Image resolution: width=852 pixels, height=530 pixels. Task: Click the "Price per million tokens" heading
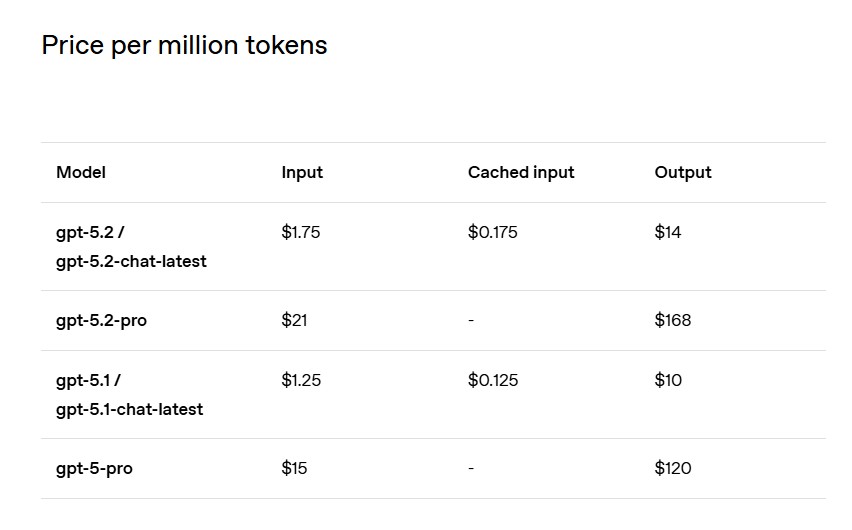(184, 45)
